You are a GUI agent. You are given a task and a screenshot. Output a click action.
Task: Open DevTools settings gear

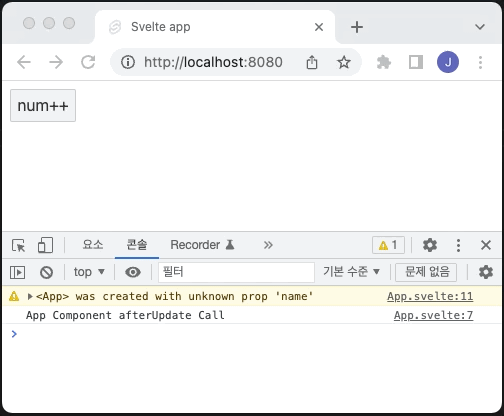pos(430,245)
